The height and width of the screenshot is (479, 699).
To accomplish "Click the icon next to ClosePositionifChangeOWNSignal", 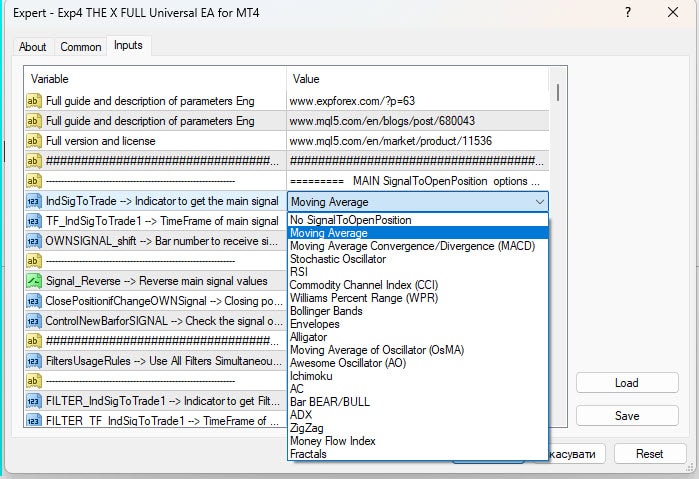I will point(33,301).
